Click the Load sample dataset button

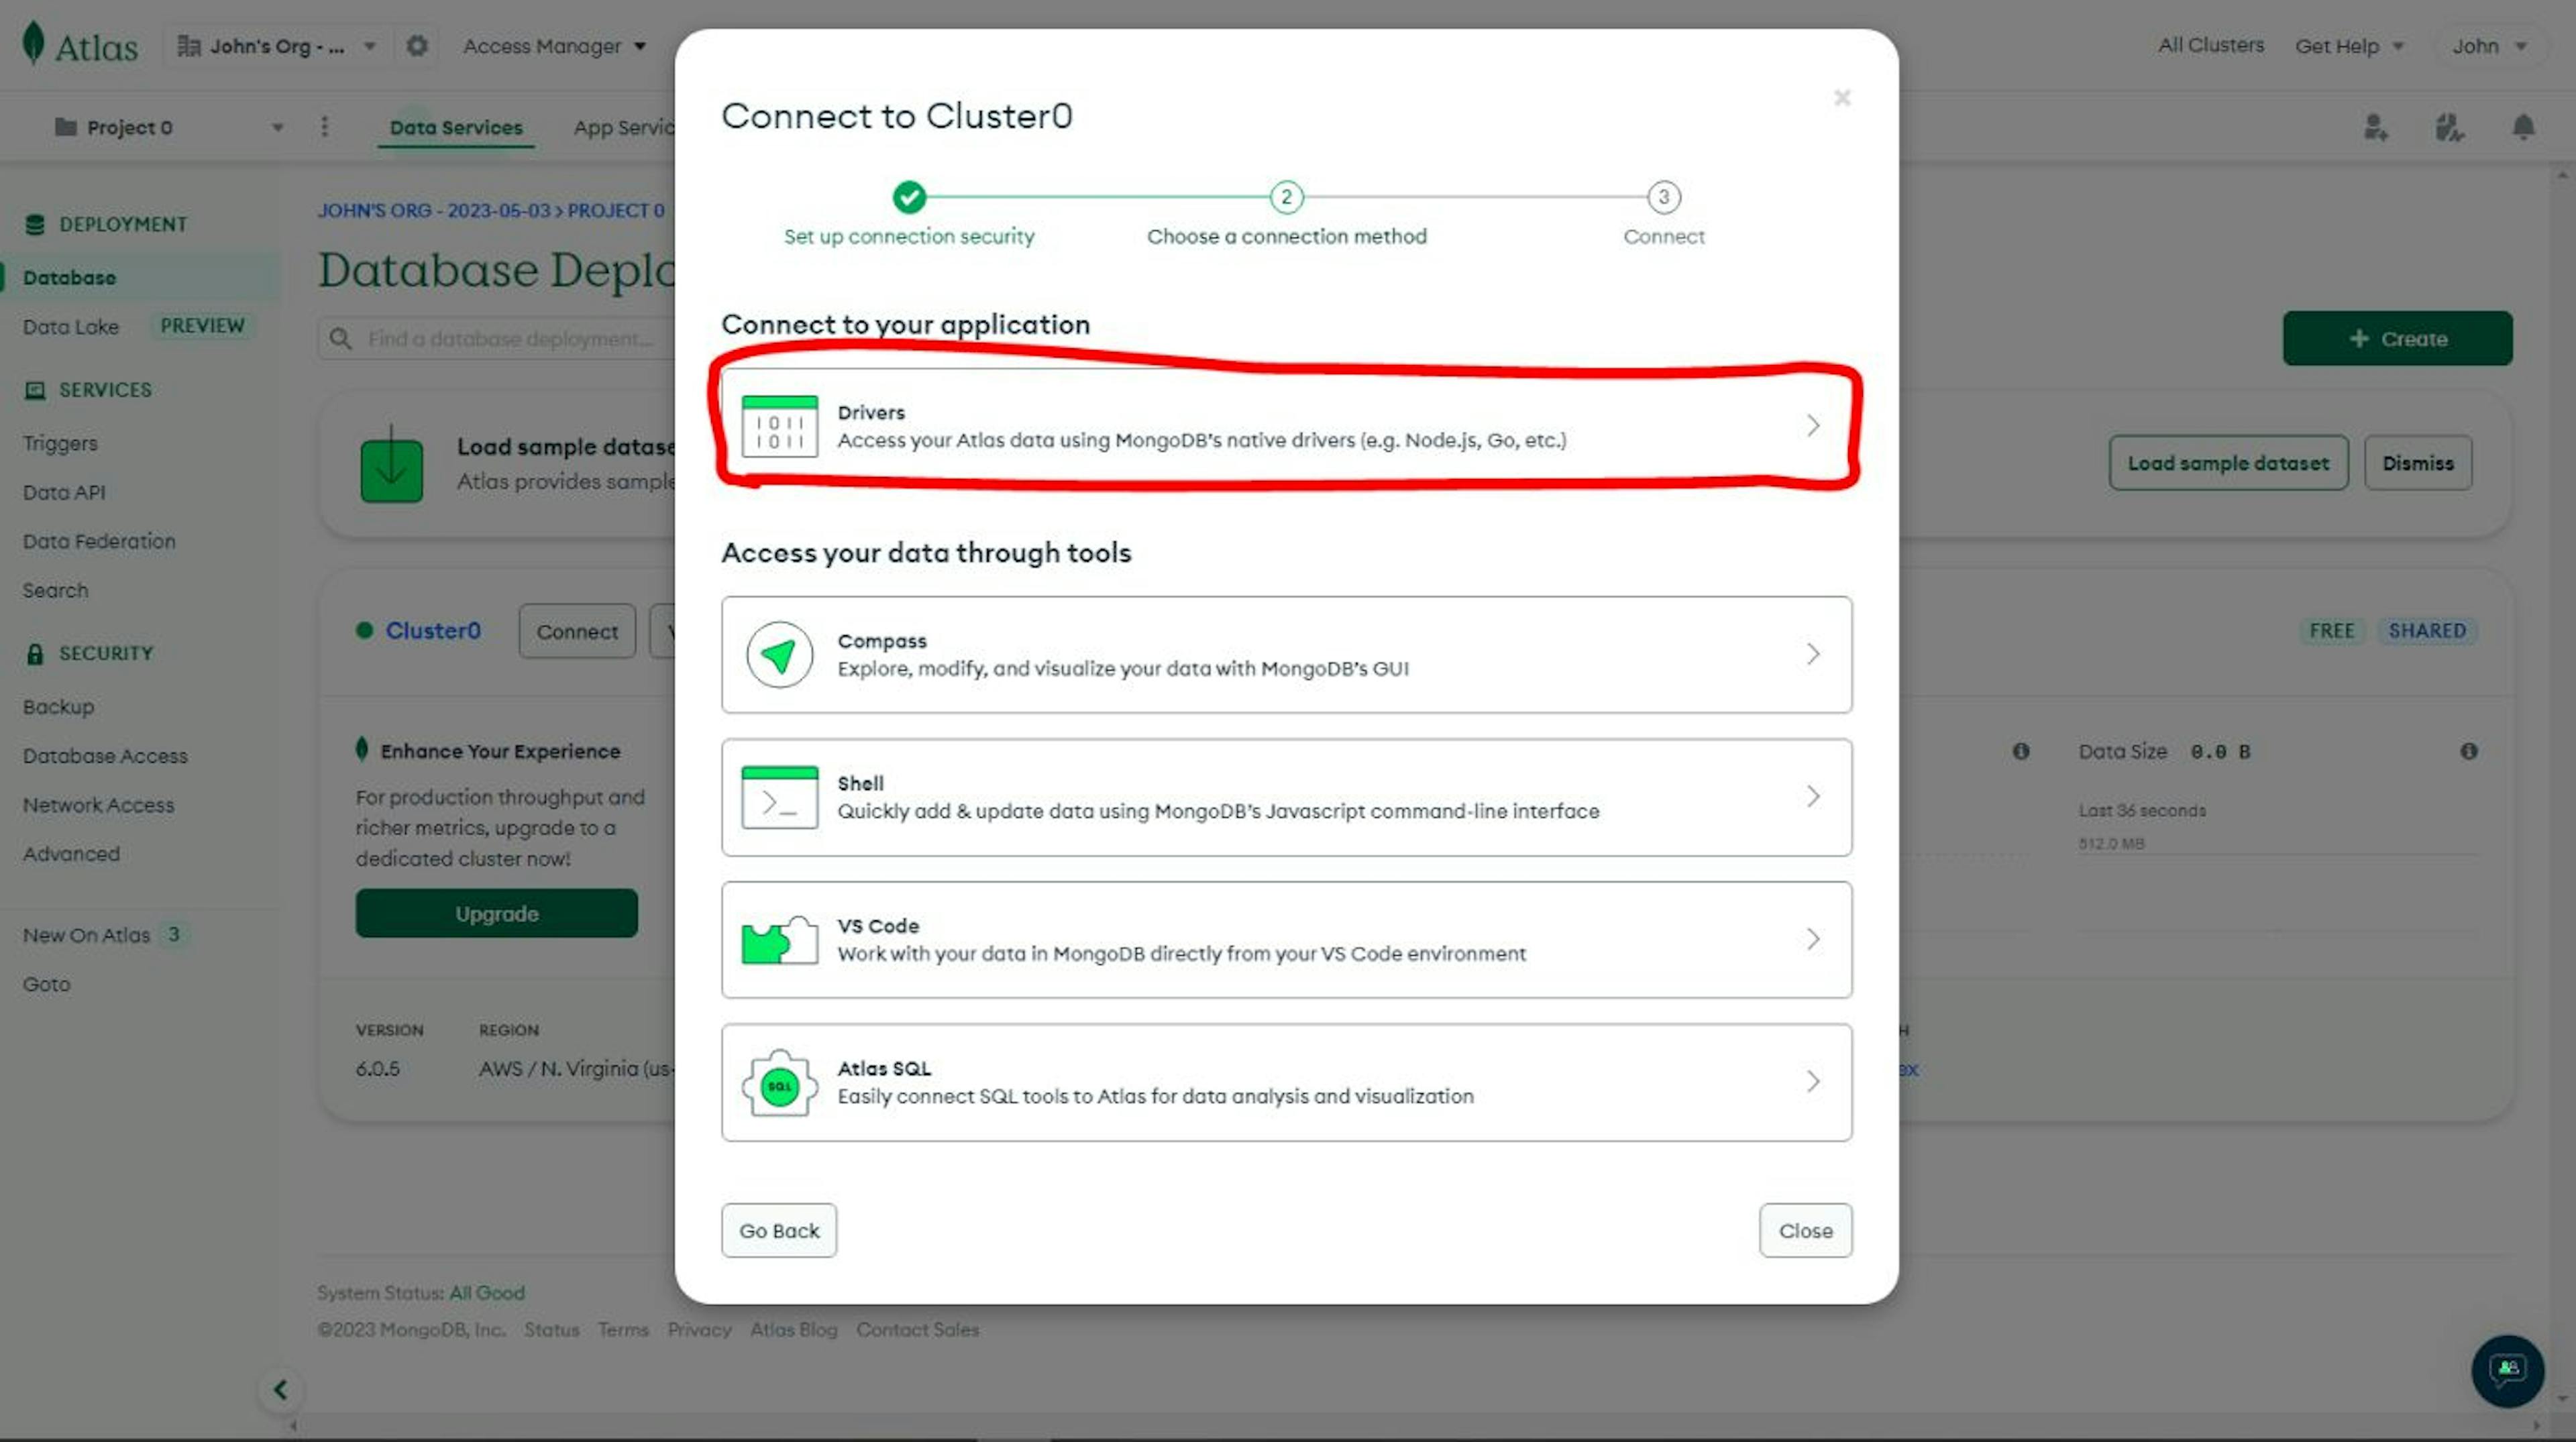click(2228, 463)
